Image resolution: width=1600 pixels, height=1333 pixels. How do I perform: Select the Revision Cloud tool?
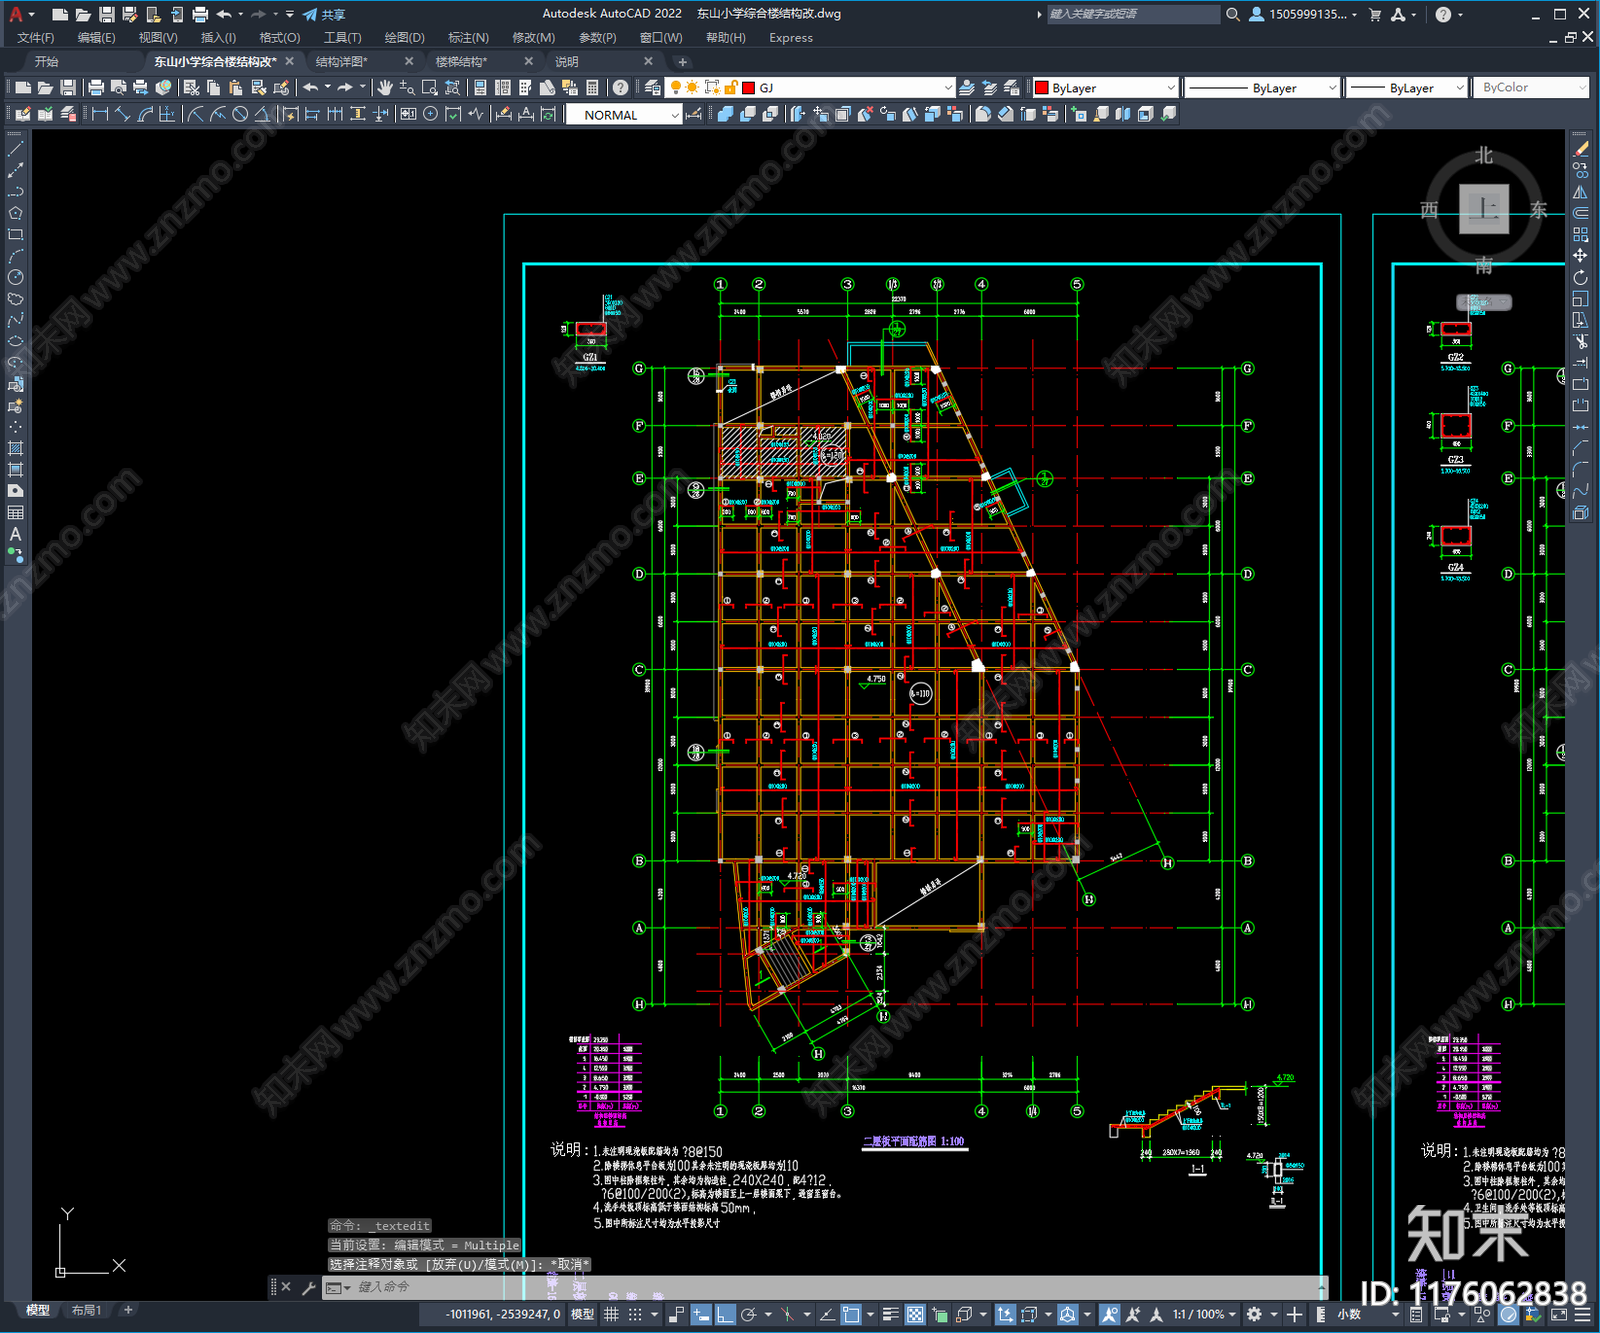15,299
